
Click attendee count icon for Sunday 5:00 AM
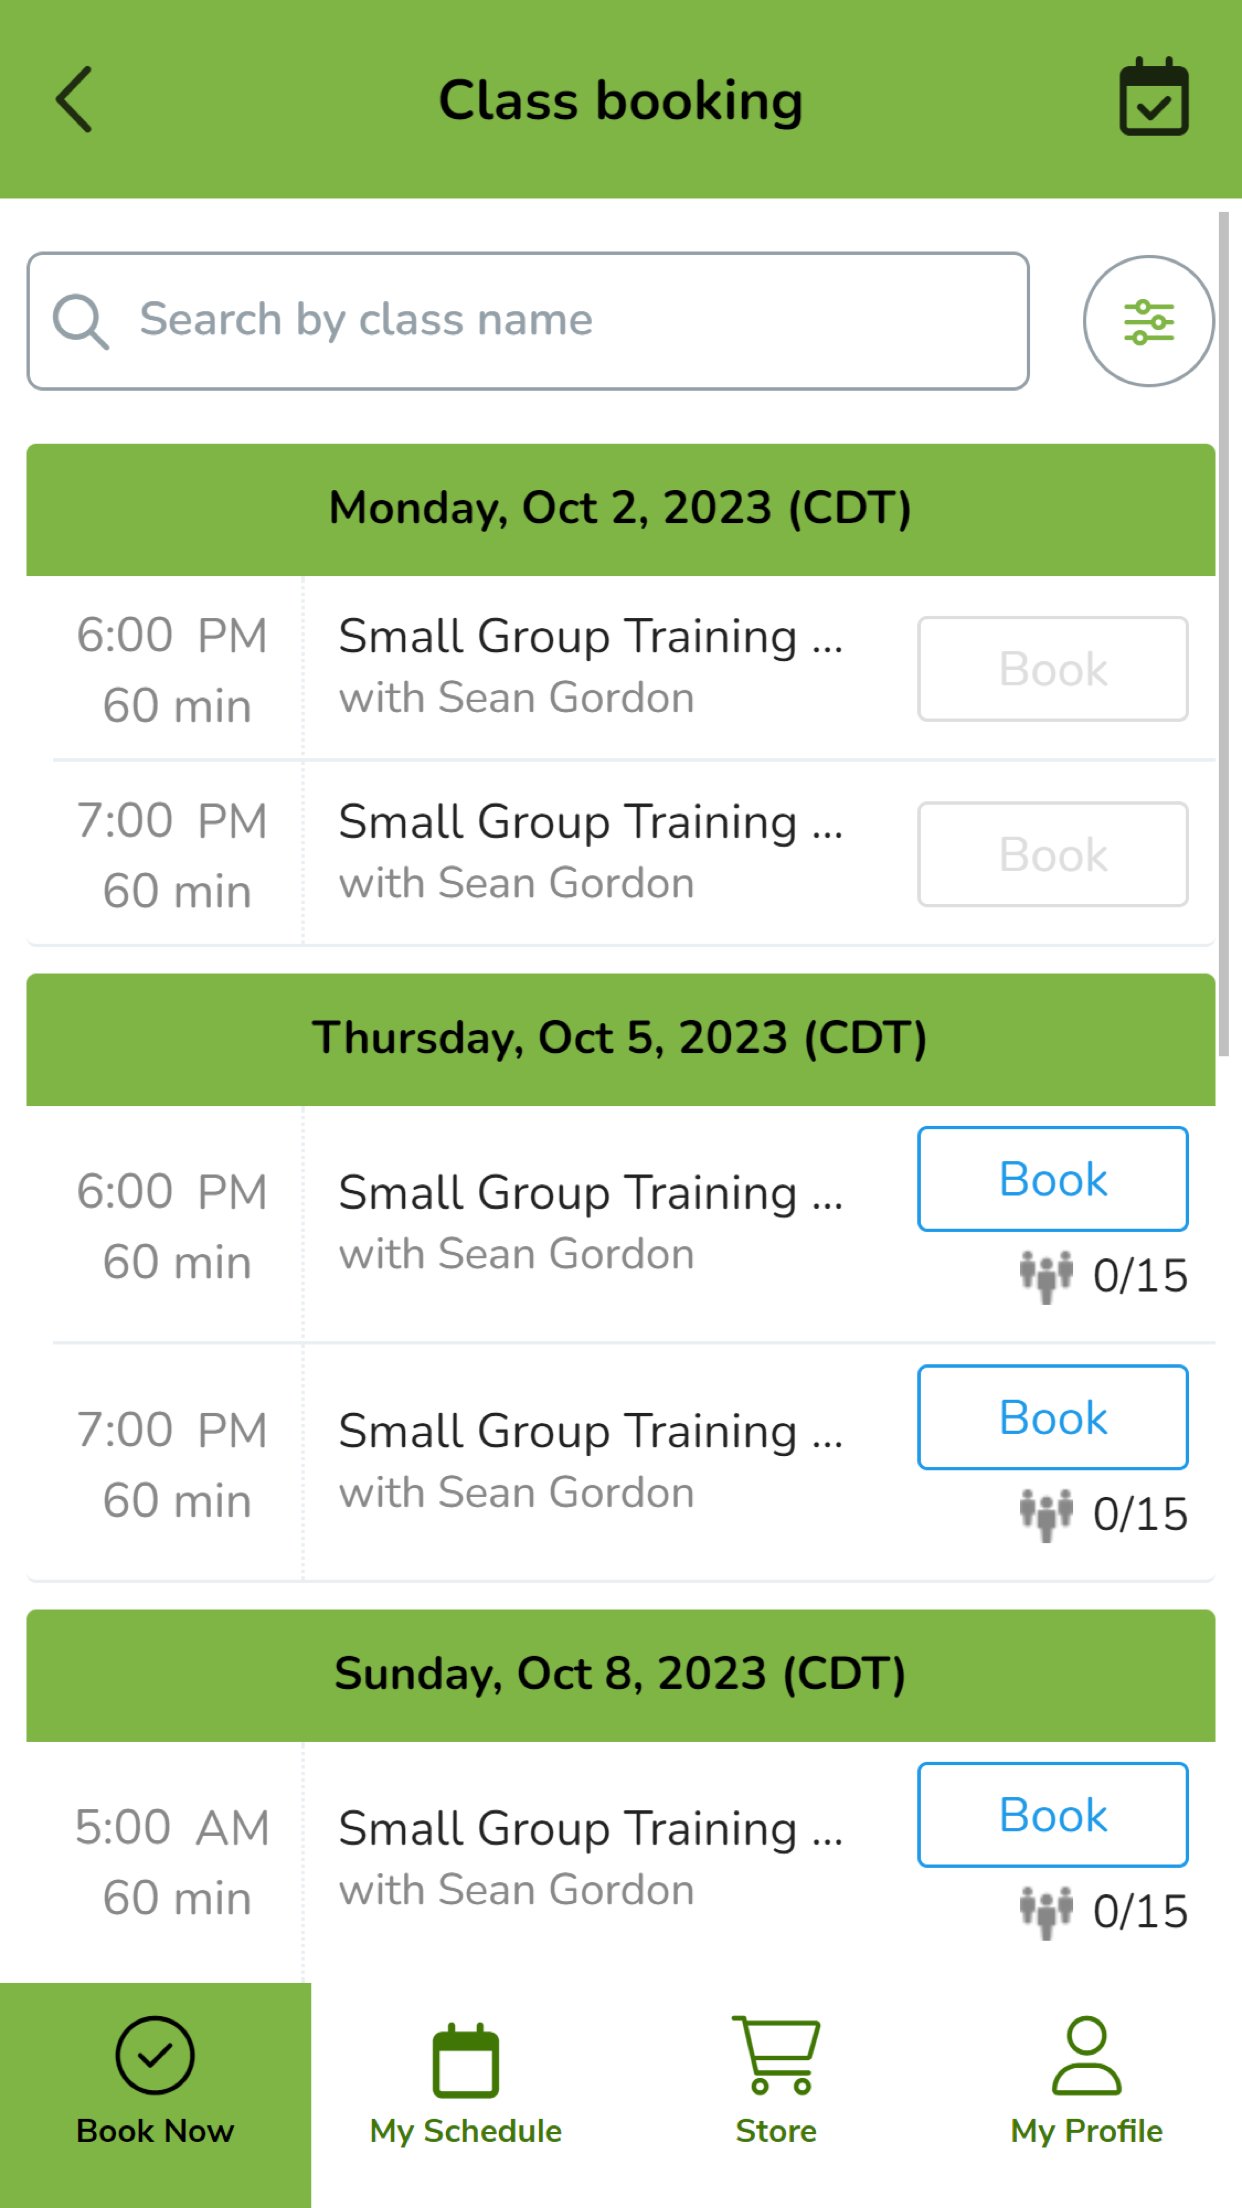(x=1046, y=1911)
